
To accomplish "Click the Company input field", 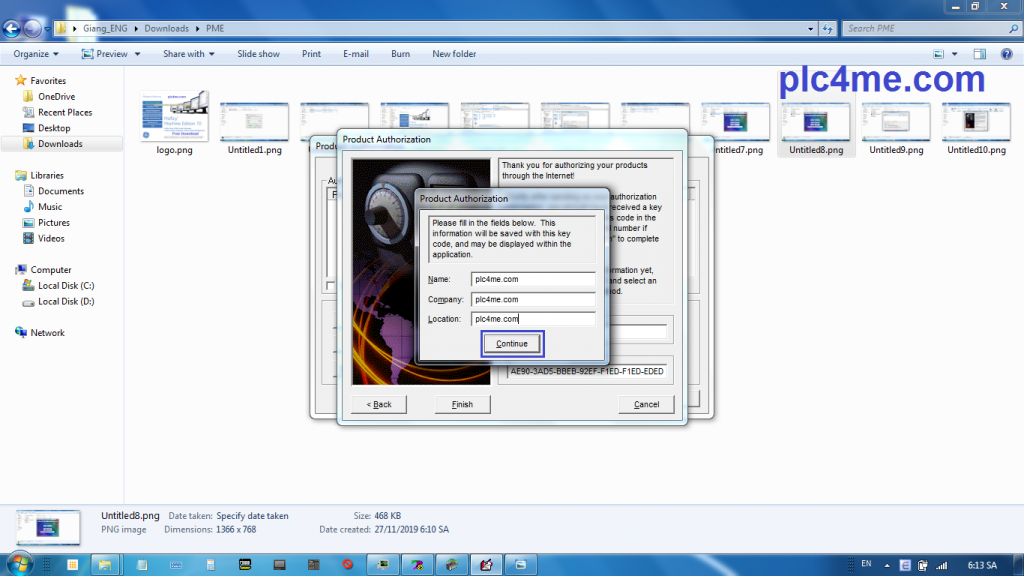I will [533, 299].
